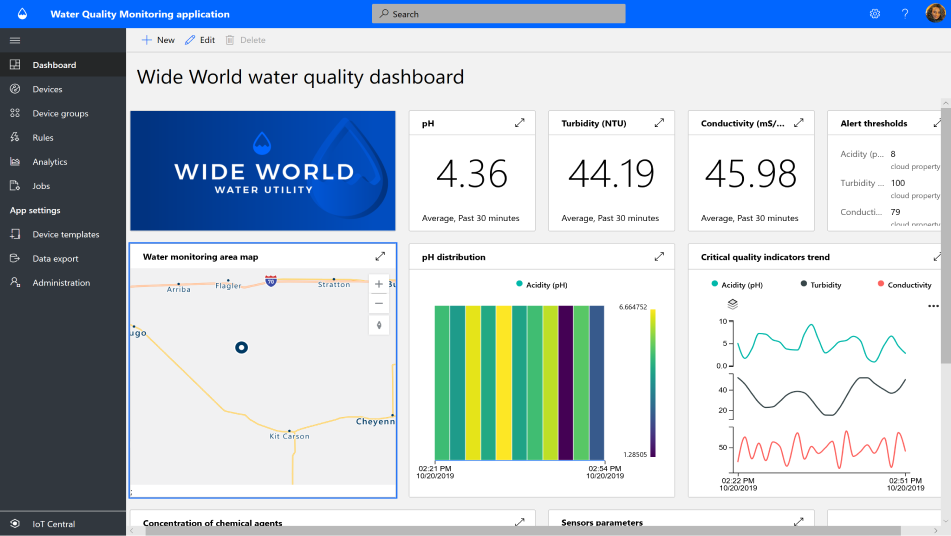Zoom out on the map
The height and width of the screenshot is (536, 951).
pos(379,304)
